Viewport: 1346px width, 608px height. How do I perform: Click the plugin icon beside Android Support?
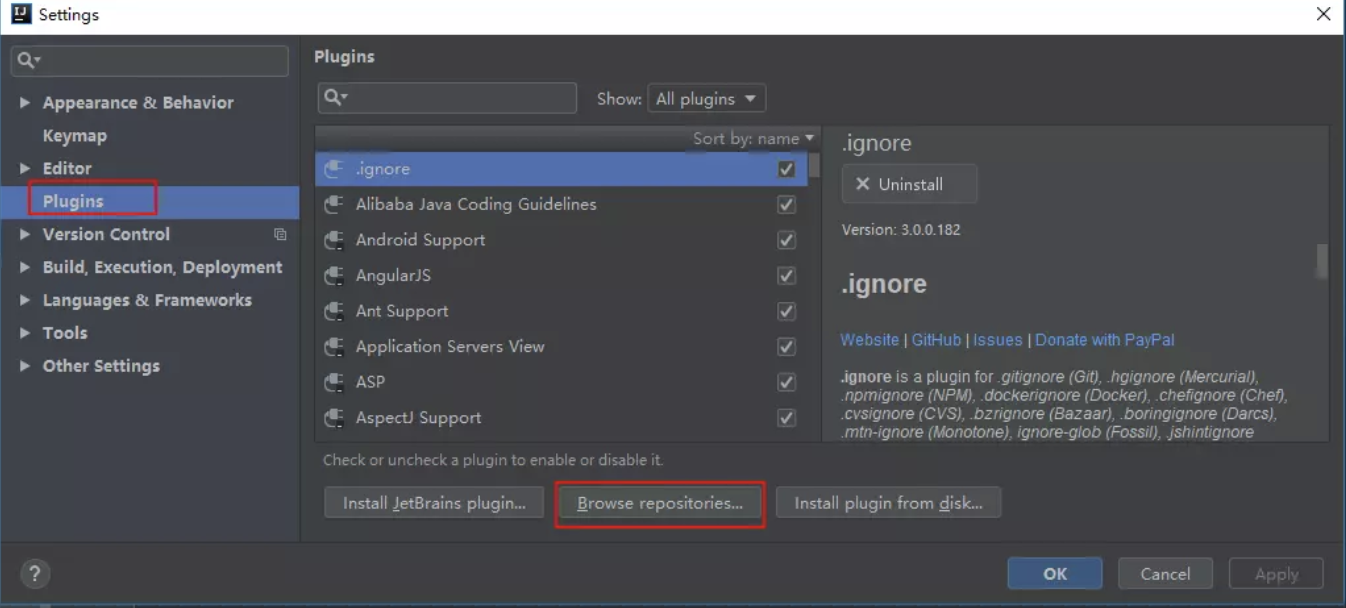334,240
